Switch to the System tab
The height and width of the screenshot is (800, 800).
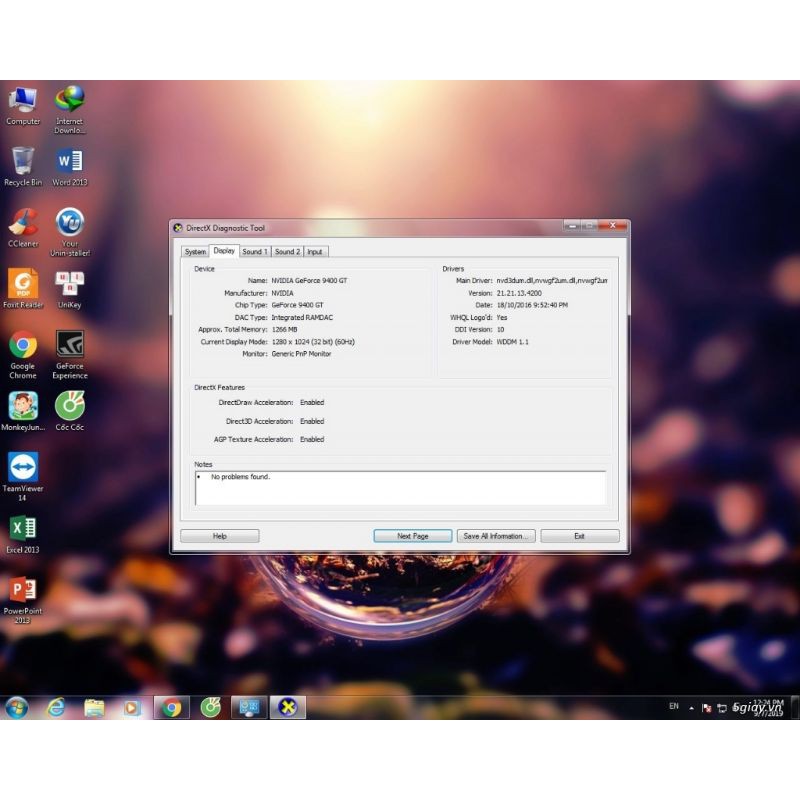[x=195, y=252]
